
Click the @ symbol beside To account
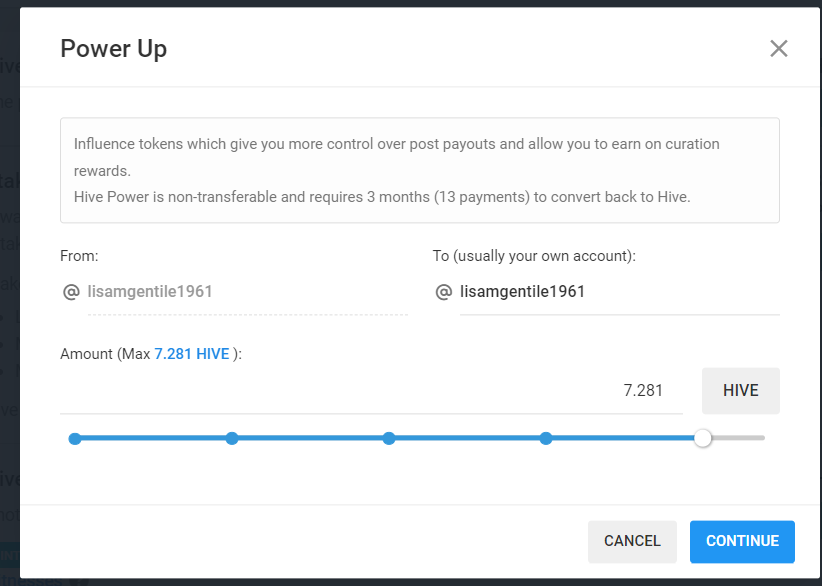(444, 292)
